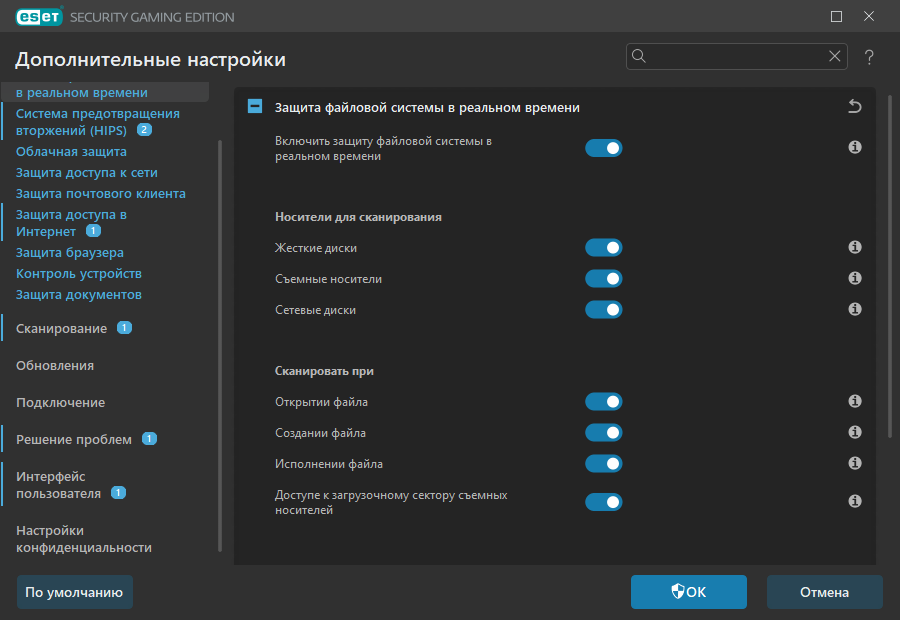Click the ESET logo in title bar
The width and height of the screenshot is (900, 620).
coord(39,17)
